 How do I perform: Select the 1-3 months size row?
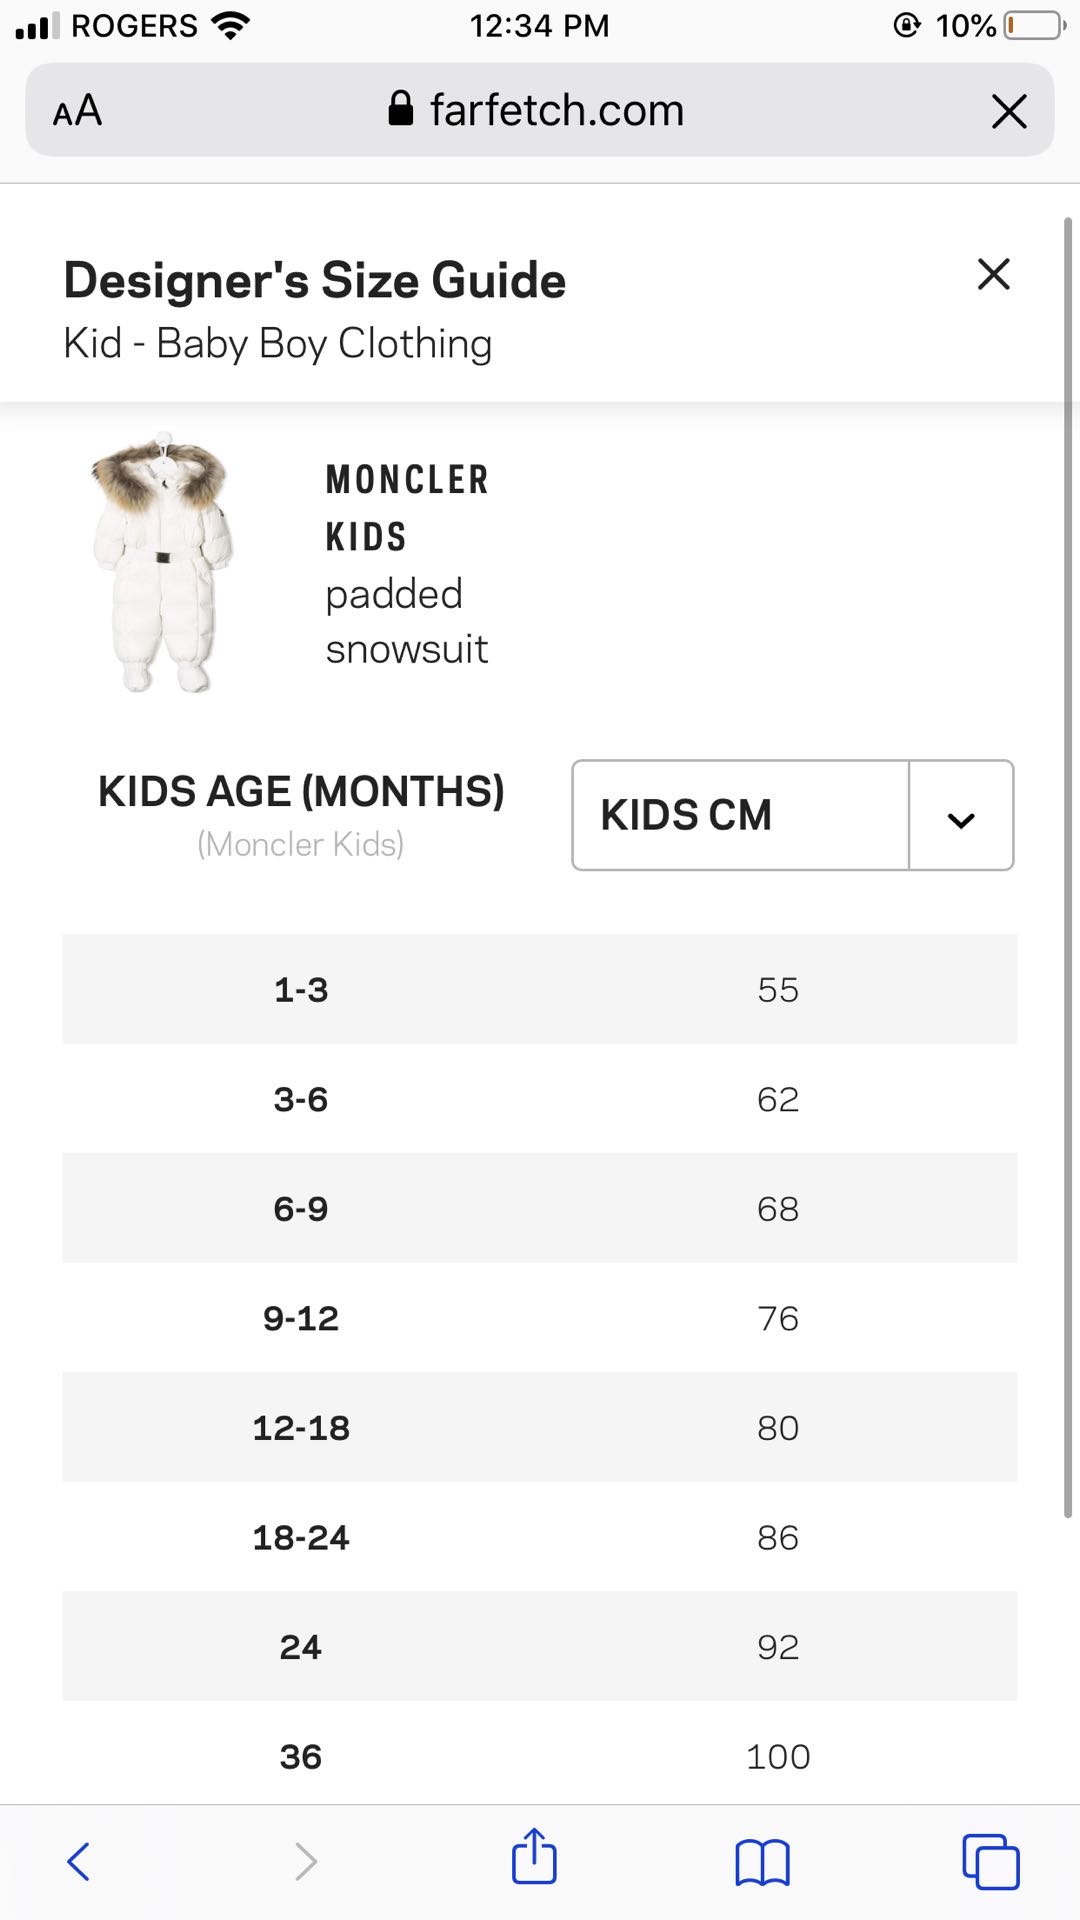(x=540, y=990)
